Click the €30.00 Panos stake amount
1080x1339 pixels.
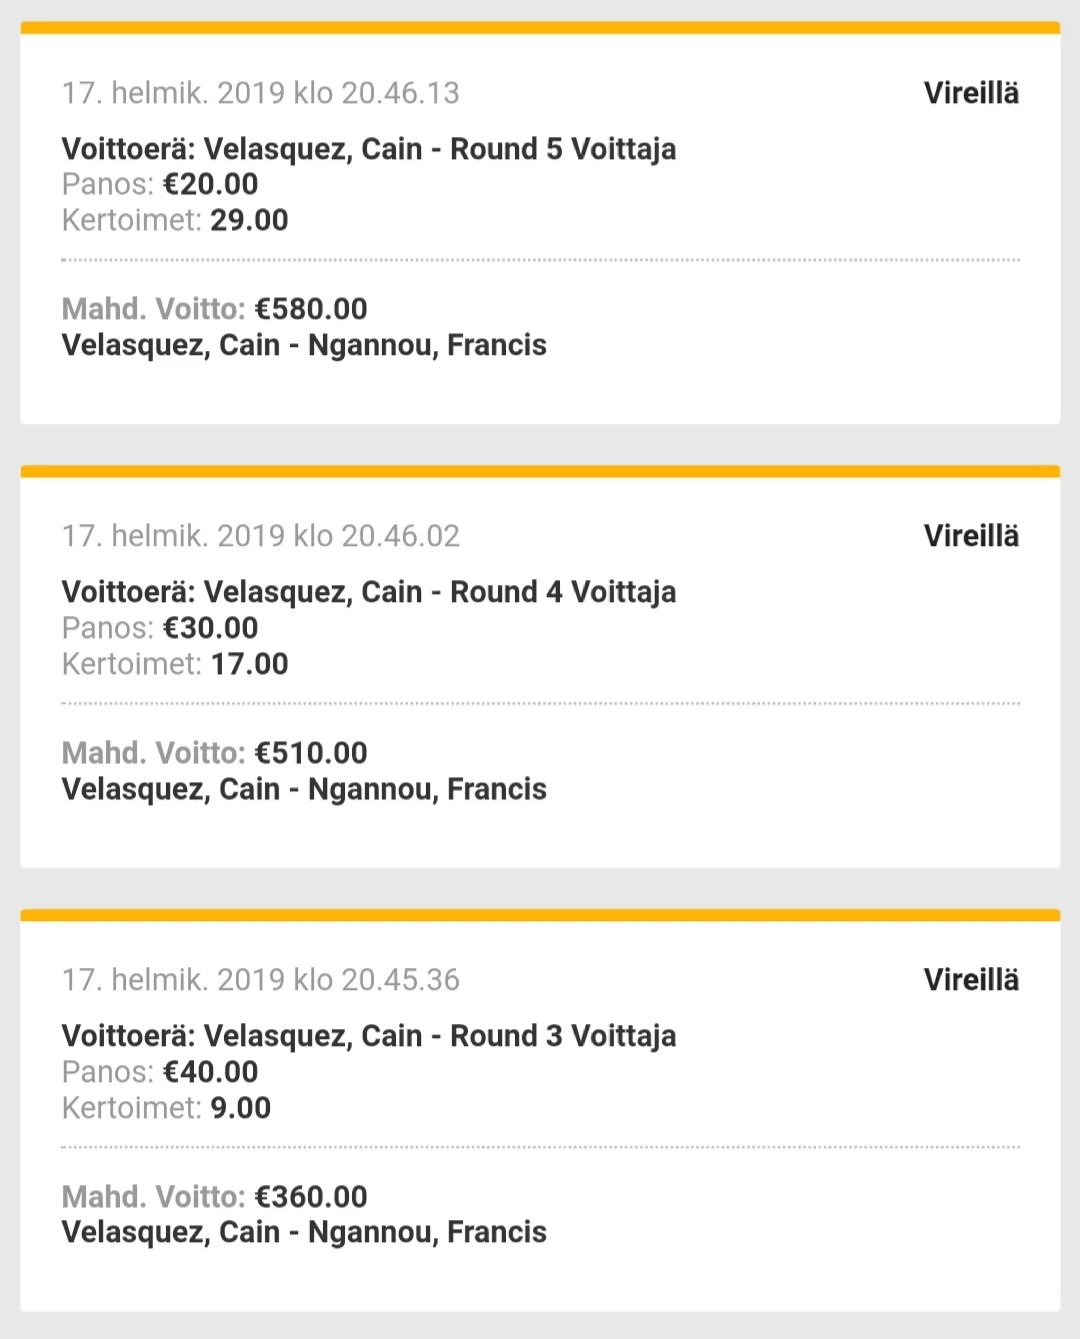click(x=210, y=628)
